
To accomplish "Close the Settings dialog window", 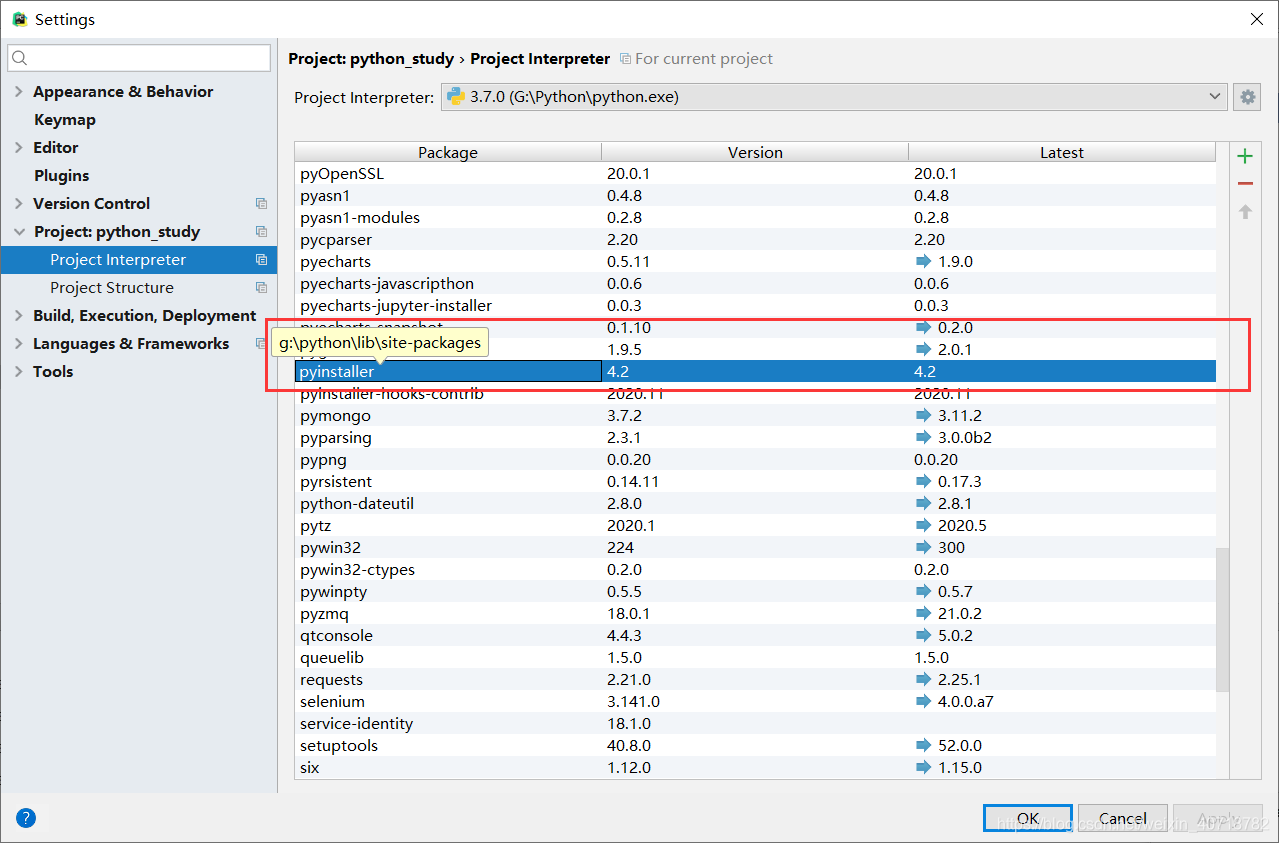I will click(x=1256, y=19).
